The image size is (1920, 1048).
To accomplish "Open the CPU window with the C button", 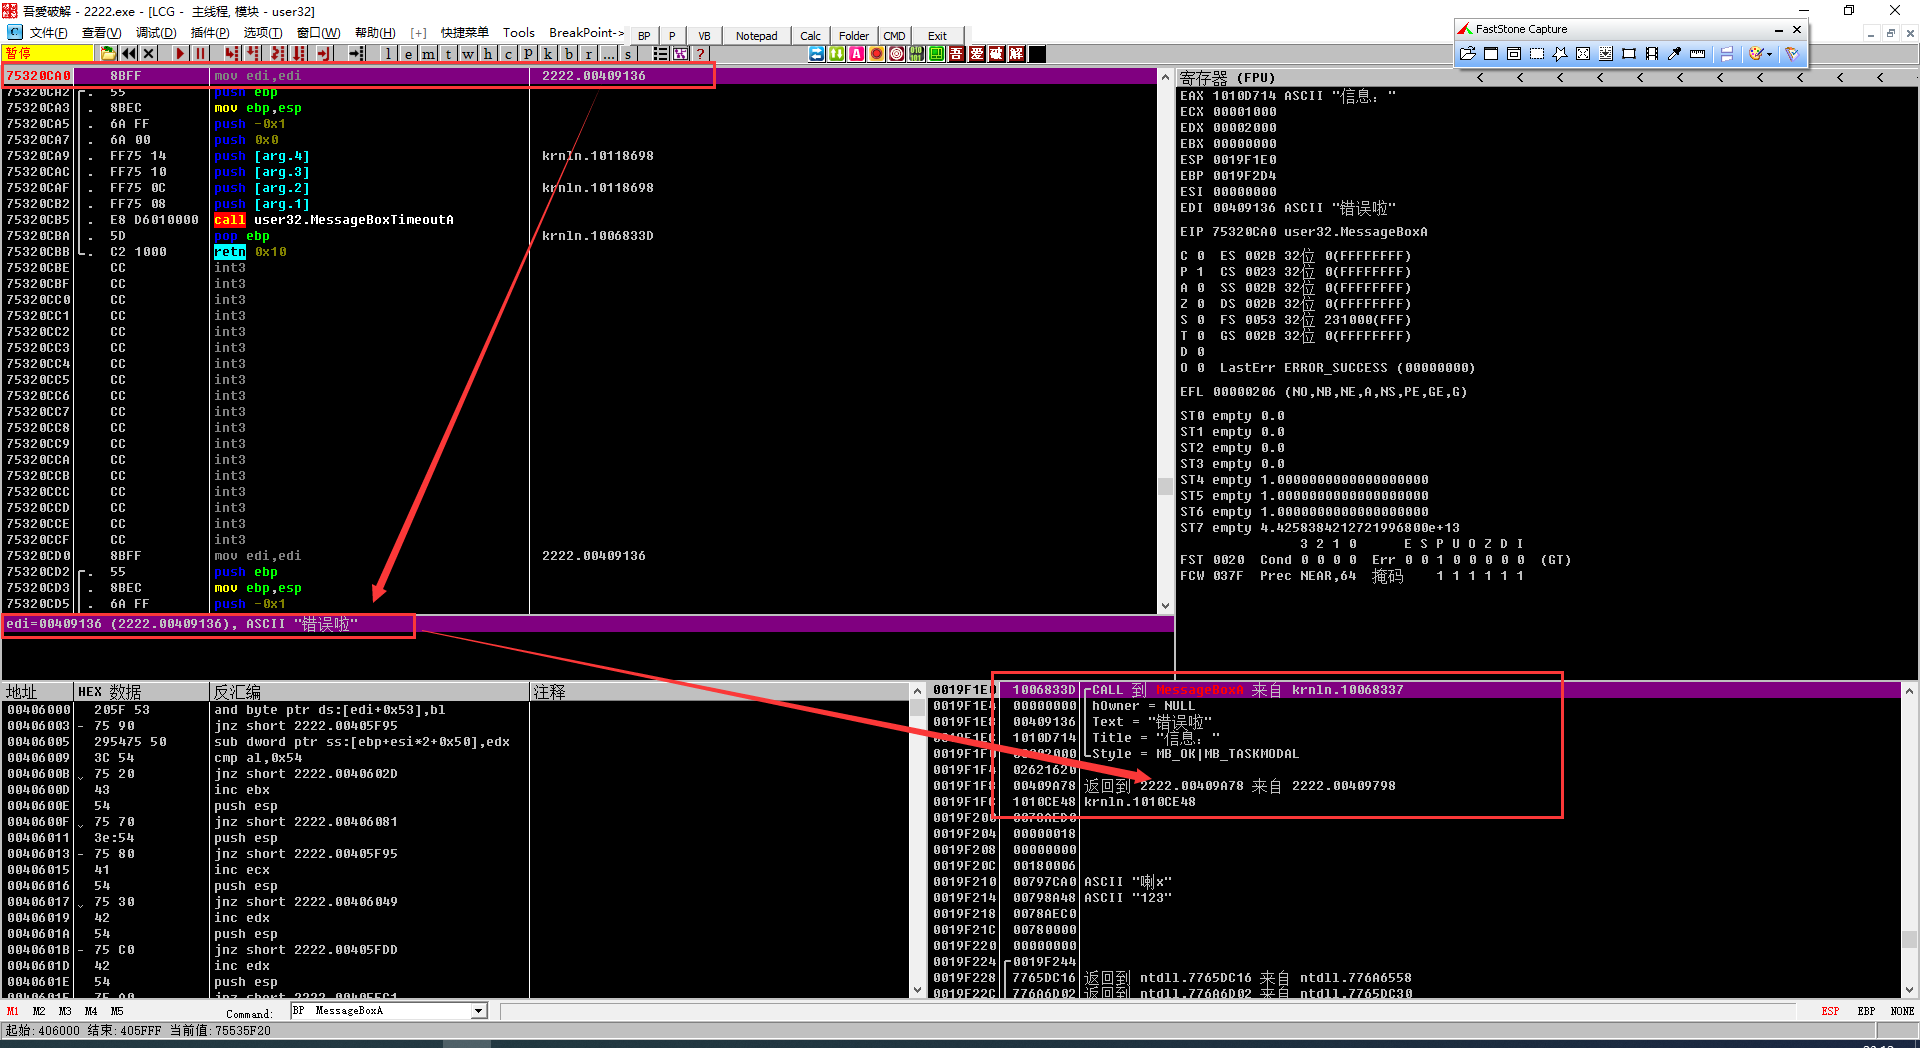I will pyautogui.click(x=508, y=53).
